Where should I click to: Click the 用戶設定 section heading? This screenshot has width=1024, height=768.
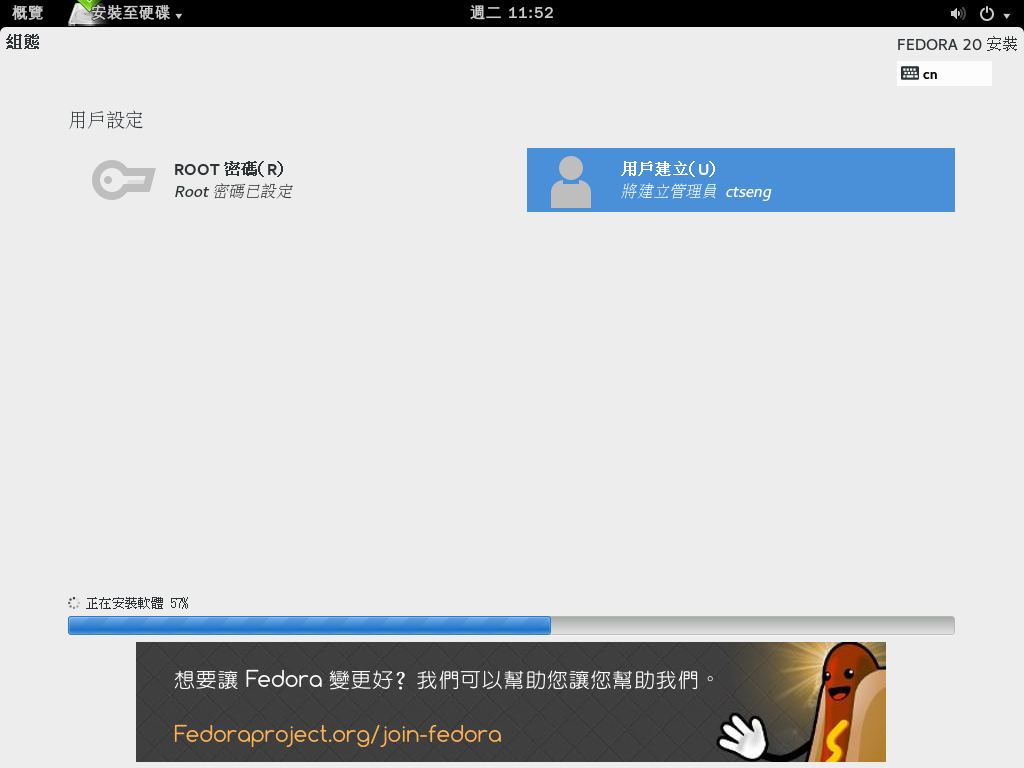click(106, 120)
